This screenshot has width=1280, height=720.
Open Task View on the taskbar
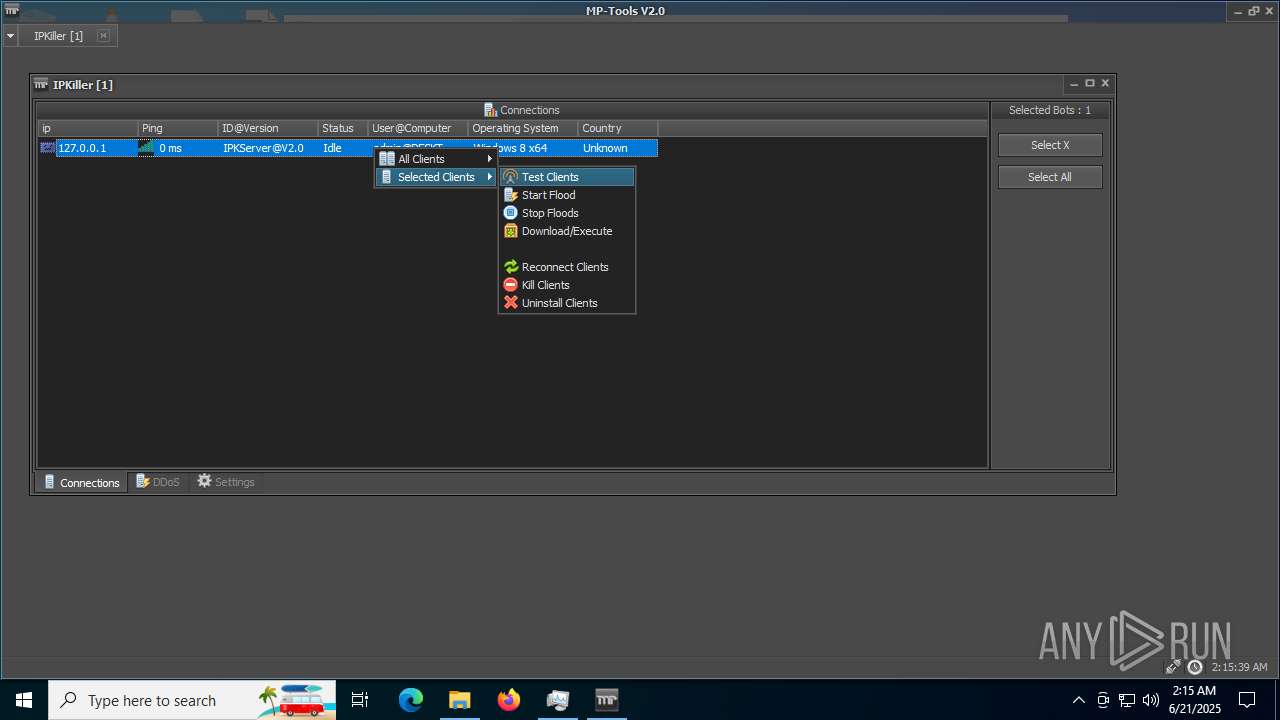pyautogui.click(x=360, y=700)
